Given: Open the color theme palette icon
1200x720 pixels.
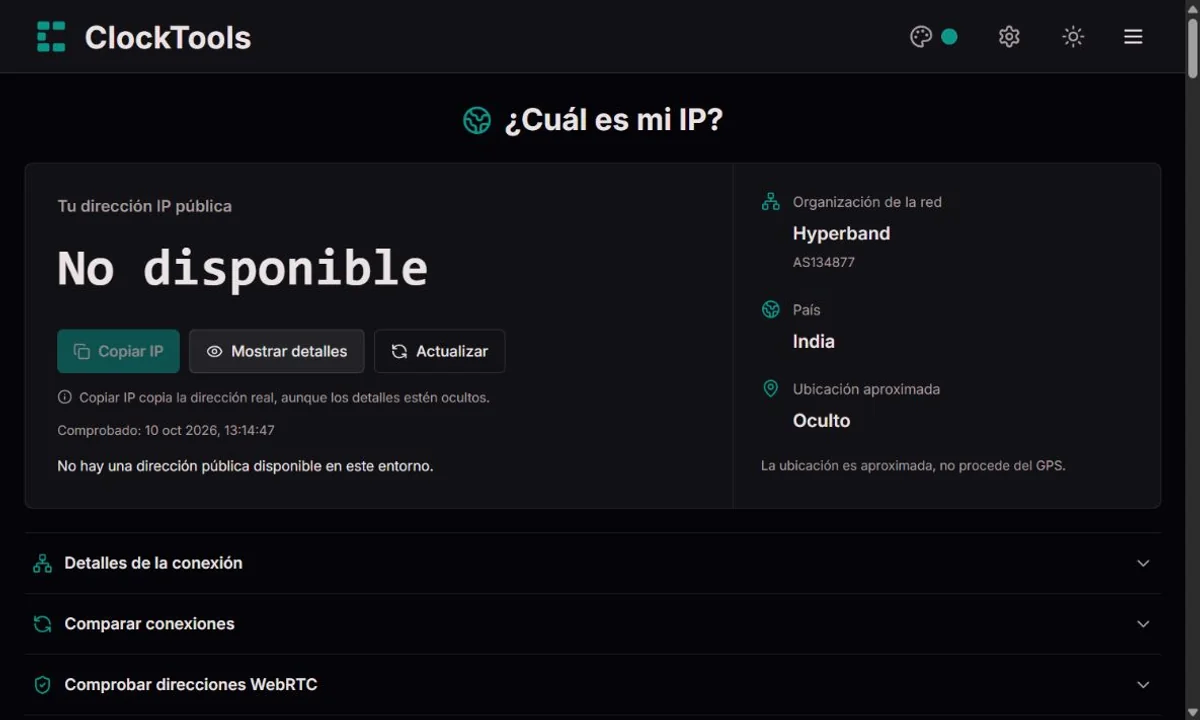Looking at the screenshot, I should tap(921, 37).
